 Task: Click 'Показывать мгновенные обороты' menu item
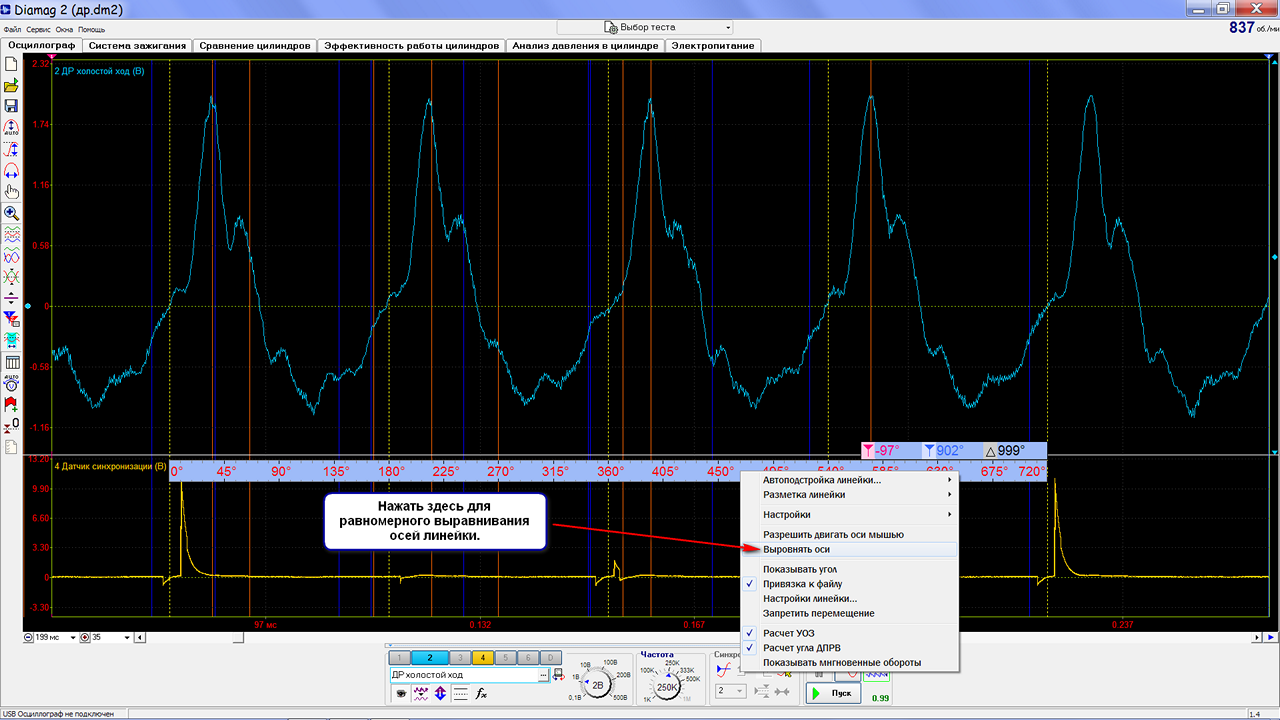point(850,662)
